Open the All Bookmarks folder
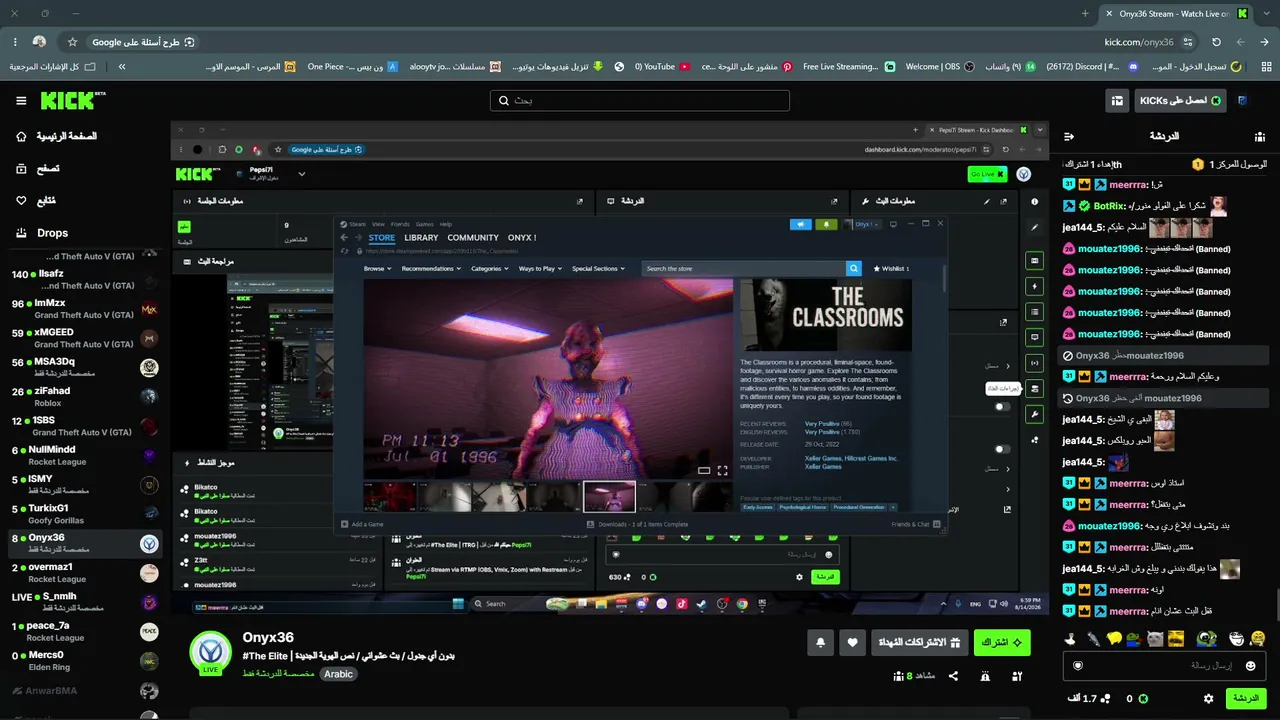This screenshot has height=720, width=1280. coord(54,67)
